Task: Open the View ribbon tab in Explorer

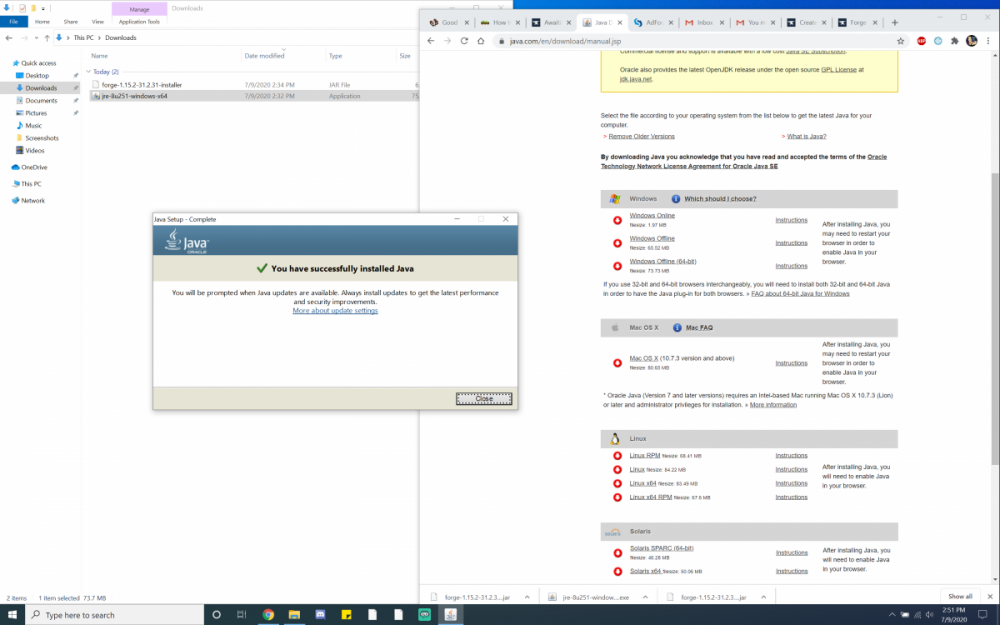Action: 97,21
